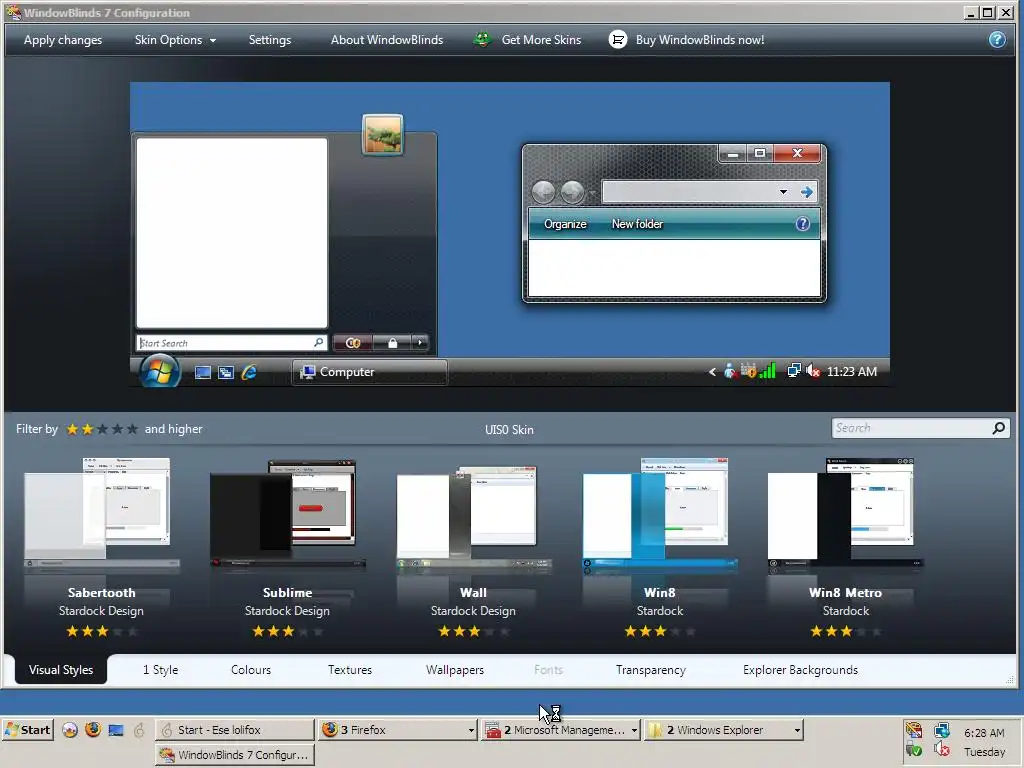The width and height of the screenshot is (1024, 768).
Task: Click the green frog Get More Skins icon
Action: coord(482,40)
